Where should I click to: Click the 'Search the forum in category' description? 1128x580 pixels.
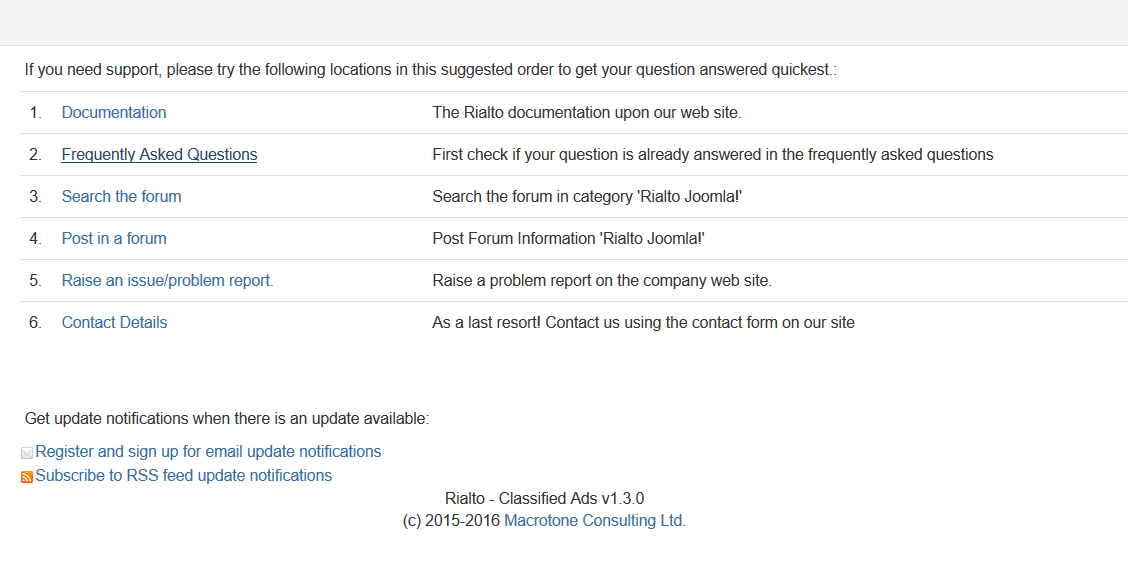tap(586, 197)
